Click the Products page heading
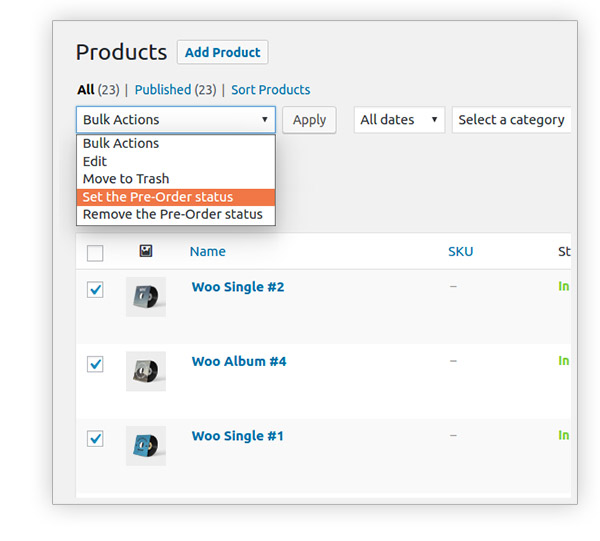600x541 pixels. 121,52
